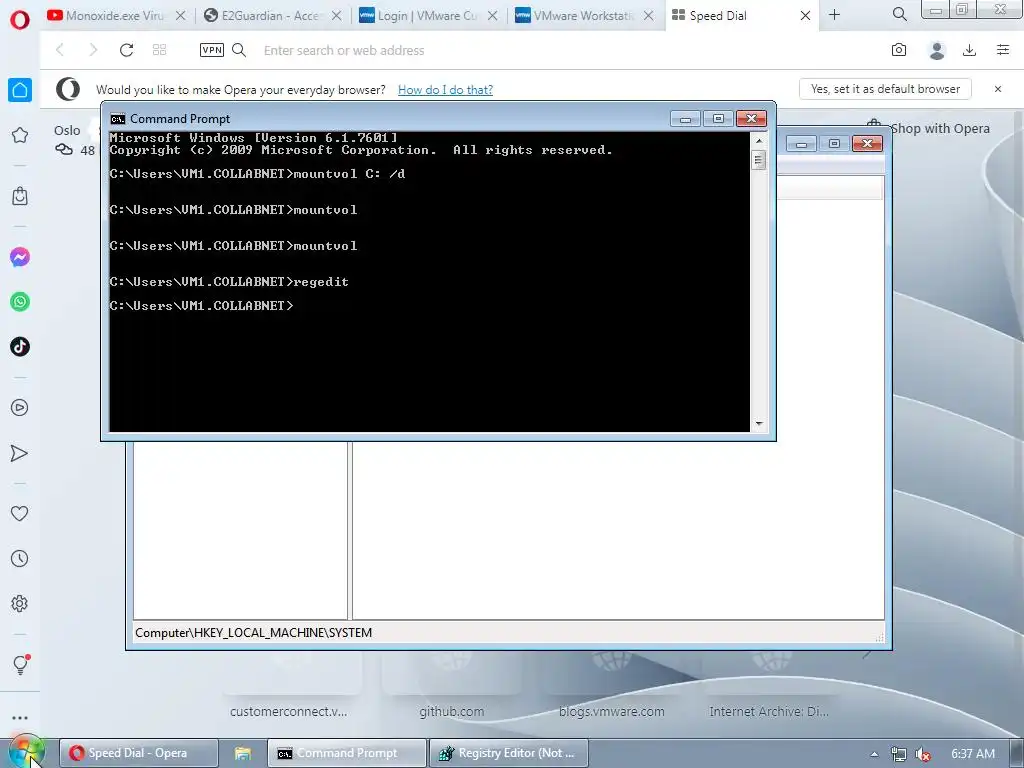1024x768 pixels.
Task: Click Registry Editor status bar path
Action: pyautogui.click(x=253, y=633)
